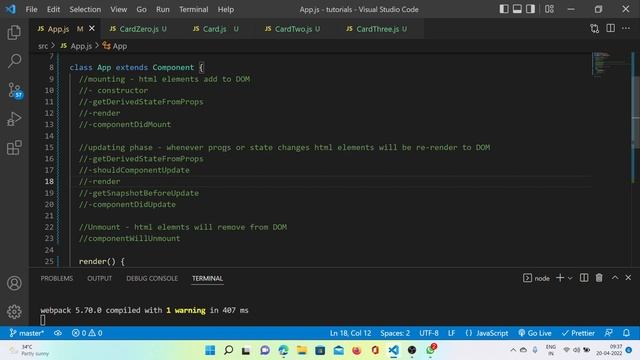The height and width of the screenshot is (360, 640).
Task: Click Ln 18, Col 12 status item
Action: pos(350,333)
